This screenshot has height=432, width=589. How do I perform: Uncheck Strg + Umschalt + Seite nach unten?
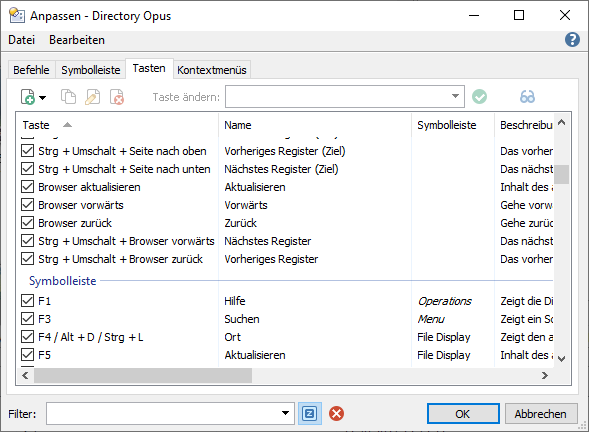tap(27, 169)
